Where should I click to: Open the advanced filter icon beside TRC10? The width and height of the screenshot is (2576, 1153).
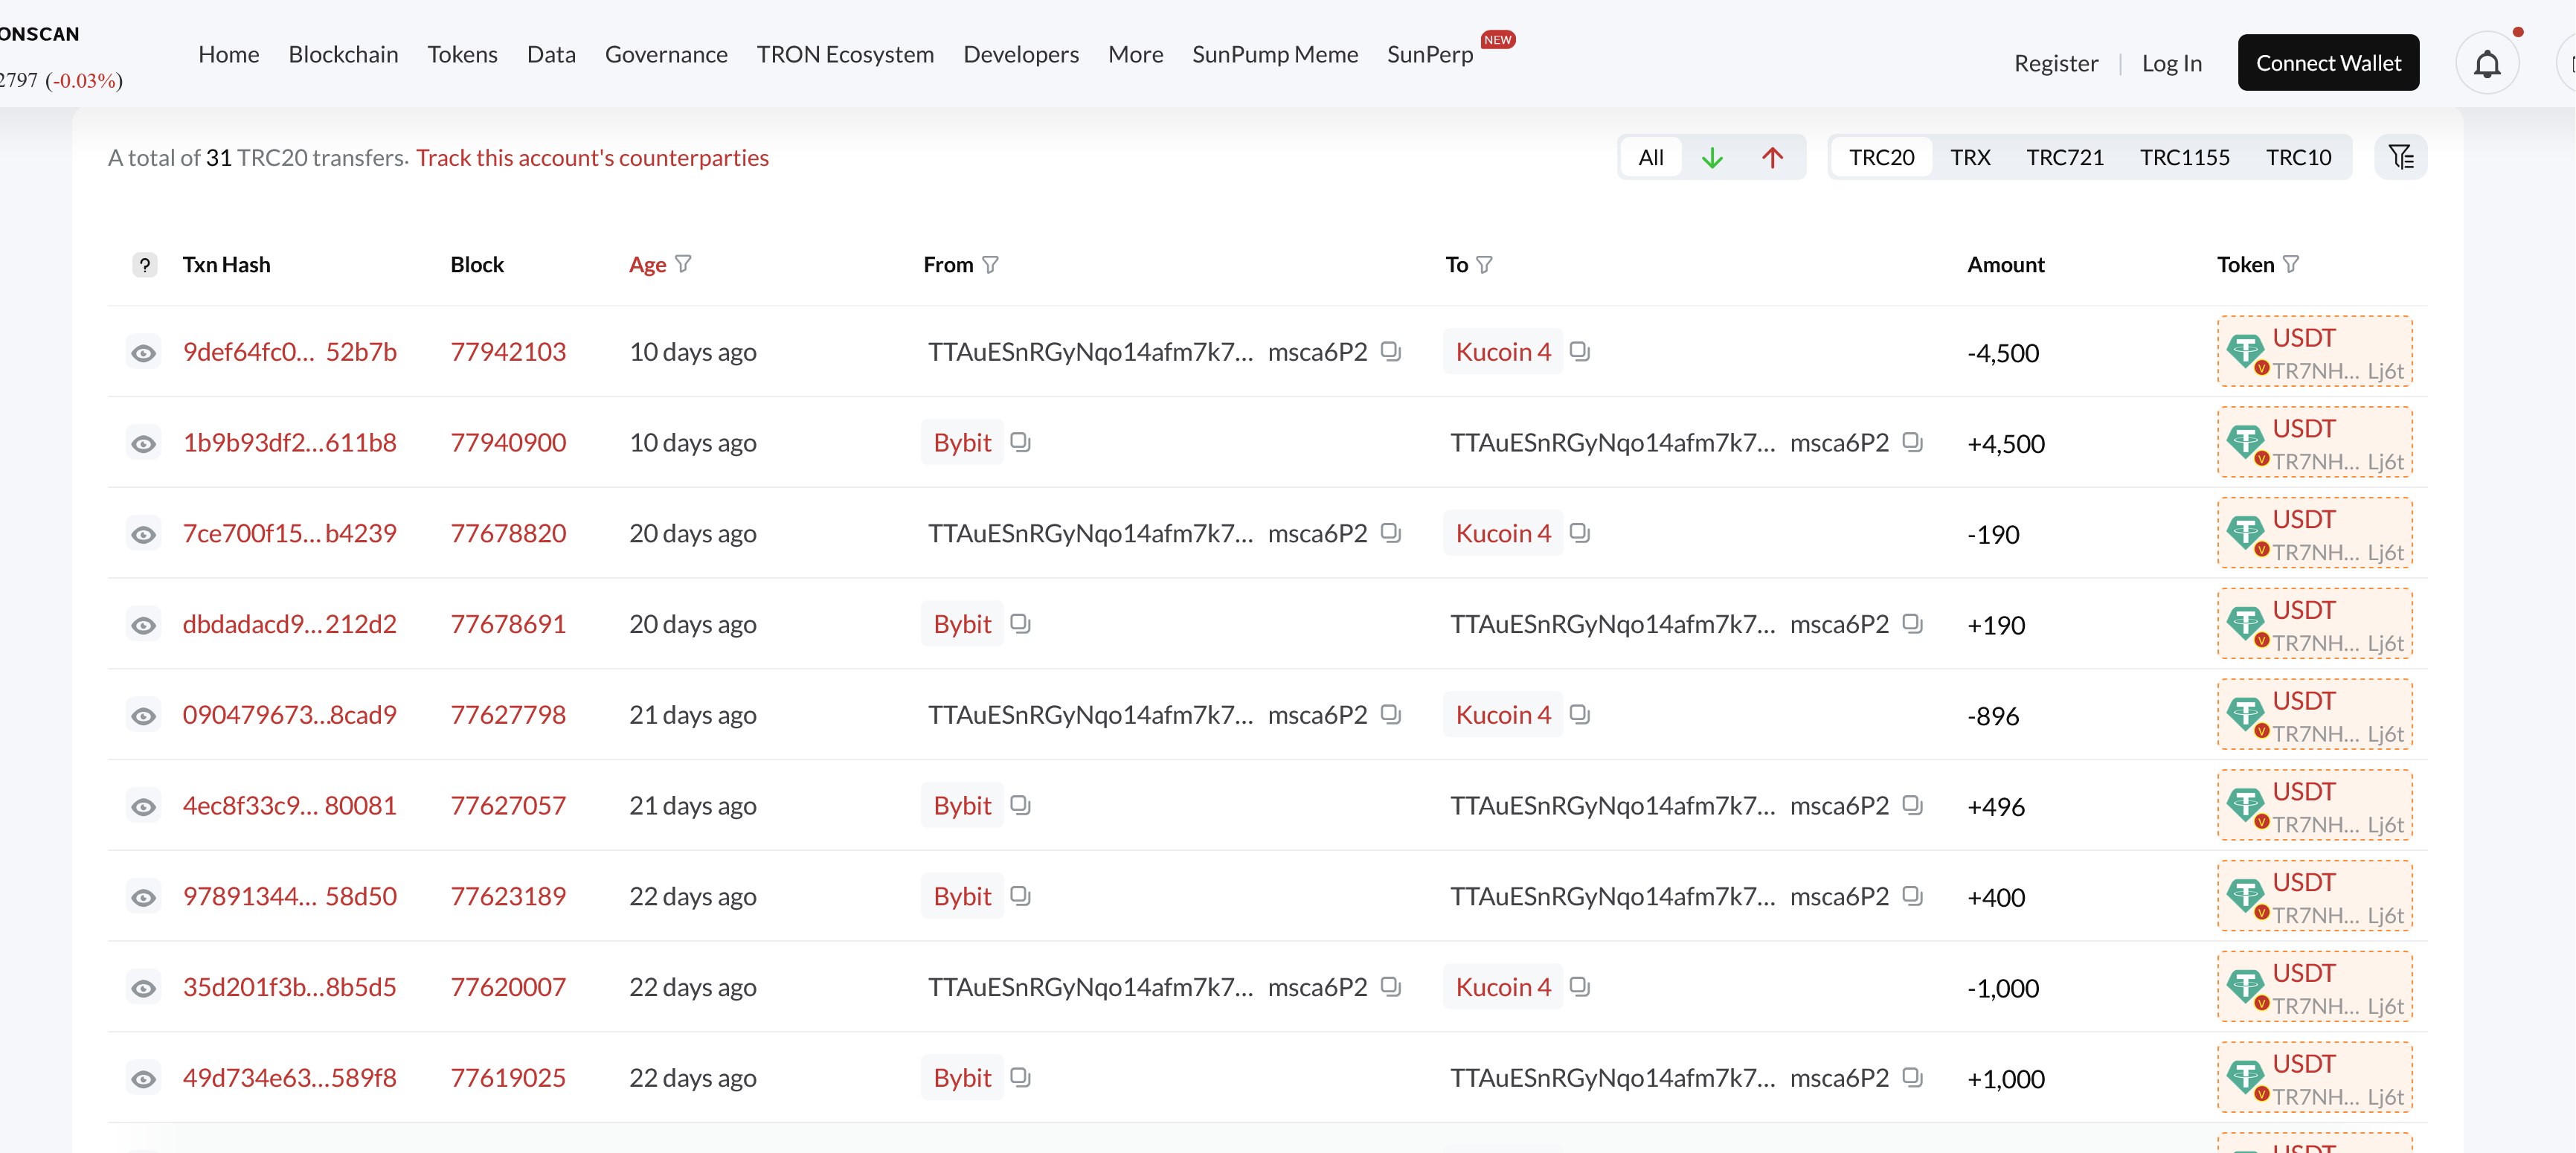pyautogui.click(x=2400, y=157)
